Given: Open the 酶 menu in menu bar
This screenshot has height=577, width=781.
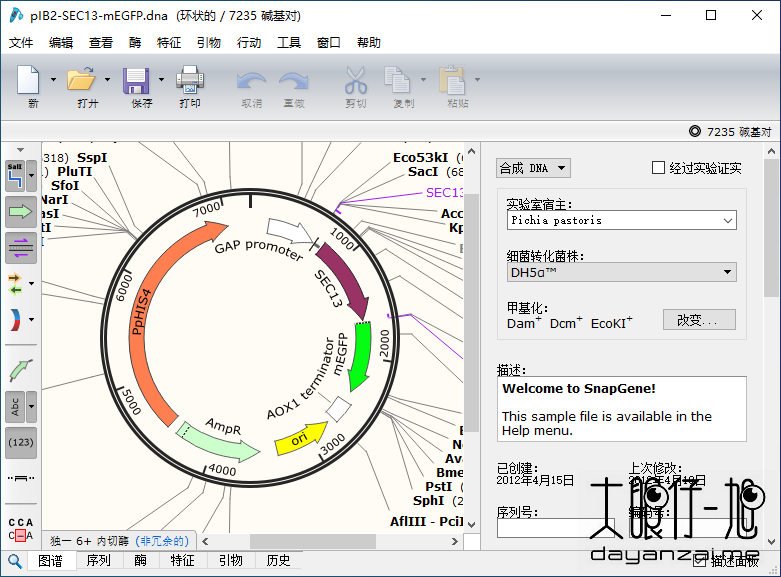Looking at the screenshot, I should 135,43.
